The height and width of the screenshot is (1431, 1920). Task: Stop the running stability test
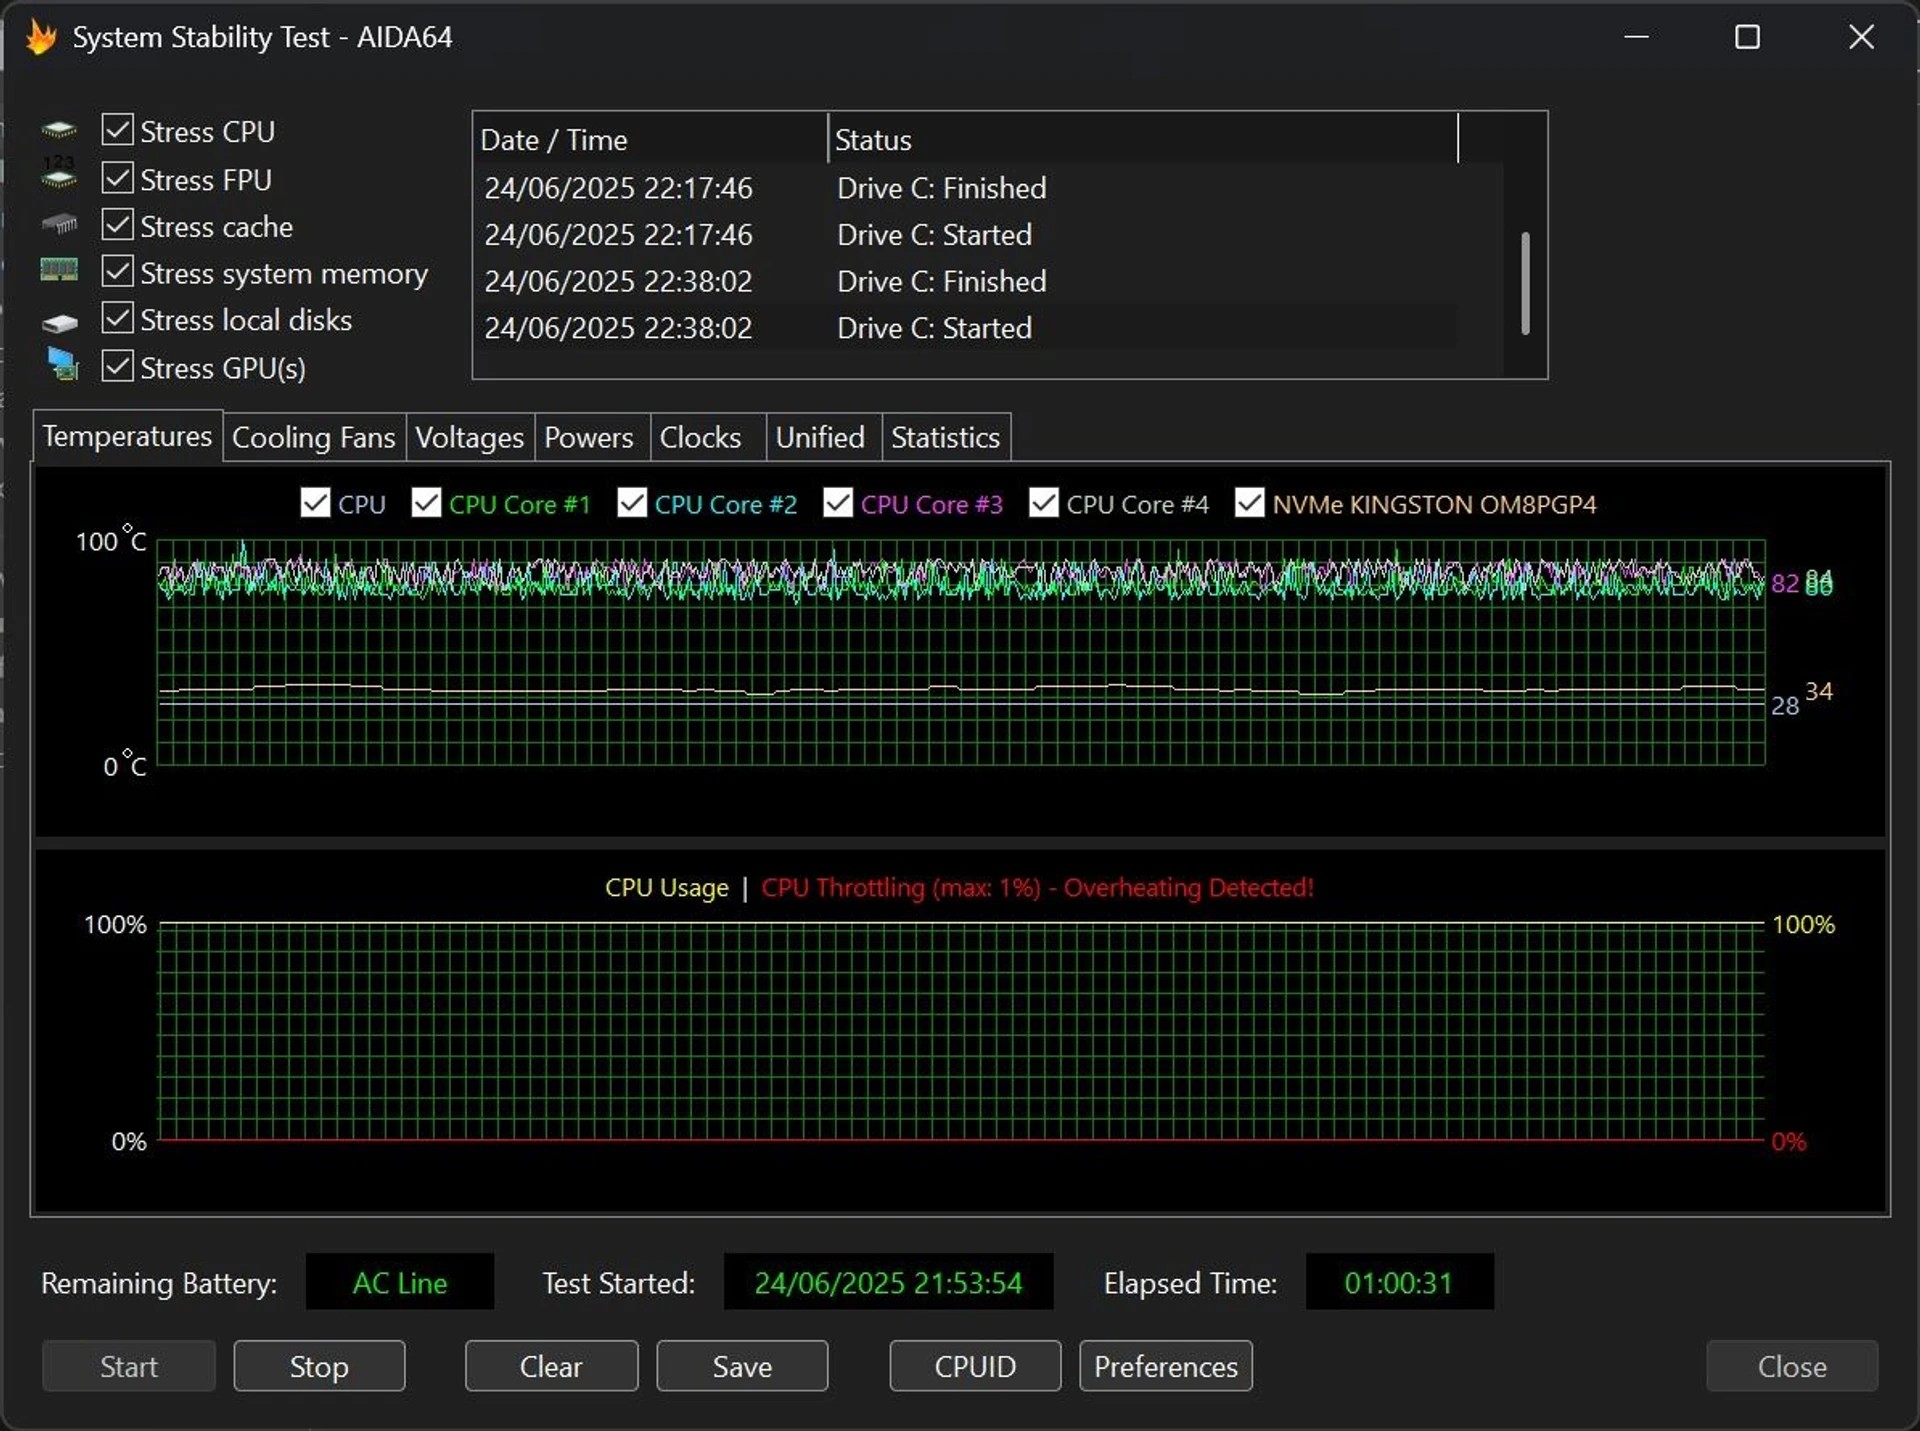click(319, 1366)
